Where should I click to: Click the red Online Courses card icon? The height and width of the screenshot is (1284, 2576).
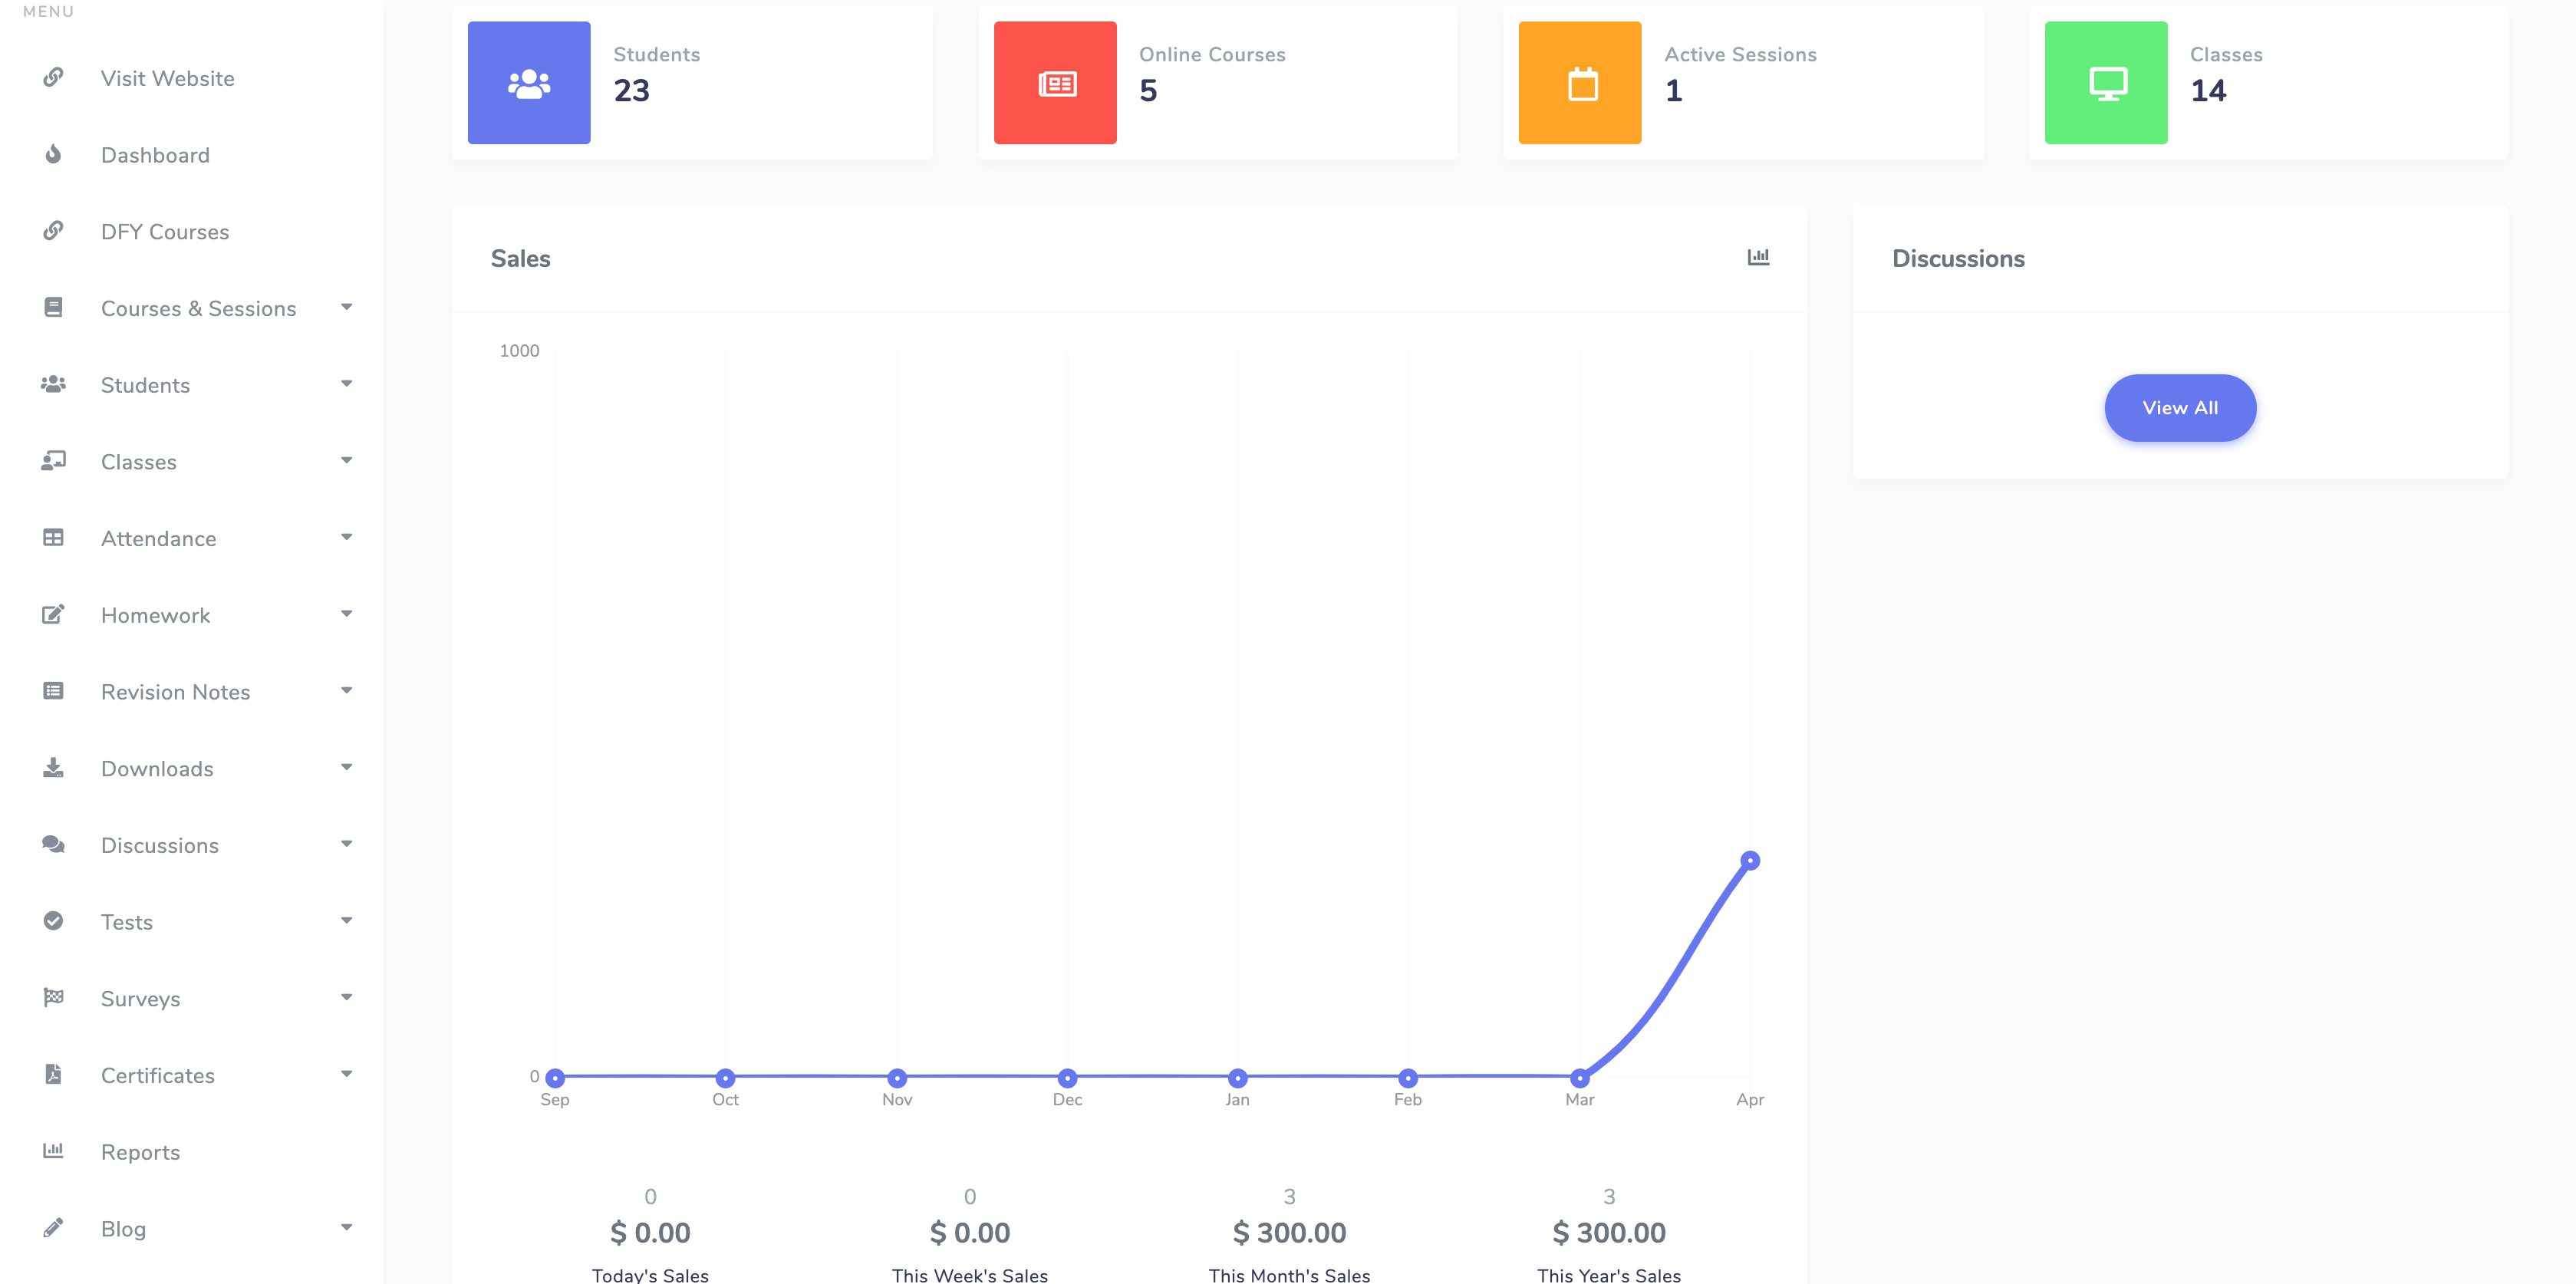coord(1055,83)
